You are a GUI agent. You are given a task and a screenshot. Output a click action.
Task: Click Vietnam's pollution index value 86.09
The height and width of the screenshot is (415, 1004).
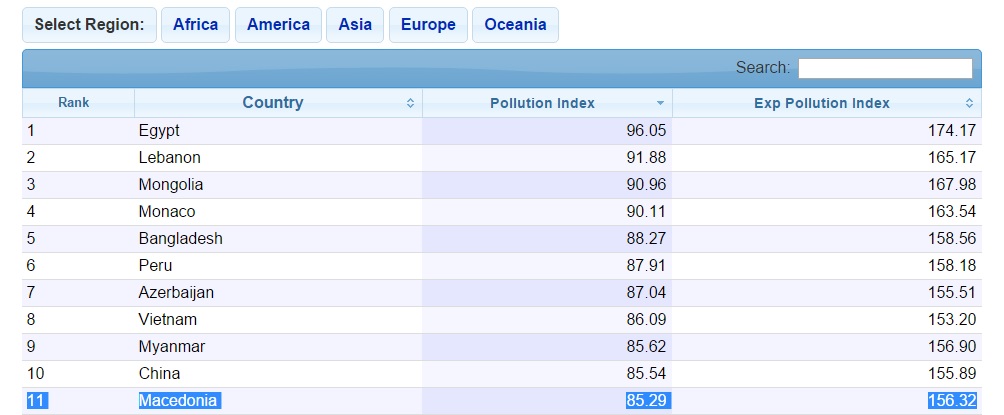coord(646,320)
